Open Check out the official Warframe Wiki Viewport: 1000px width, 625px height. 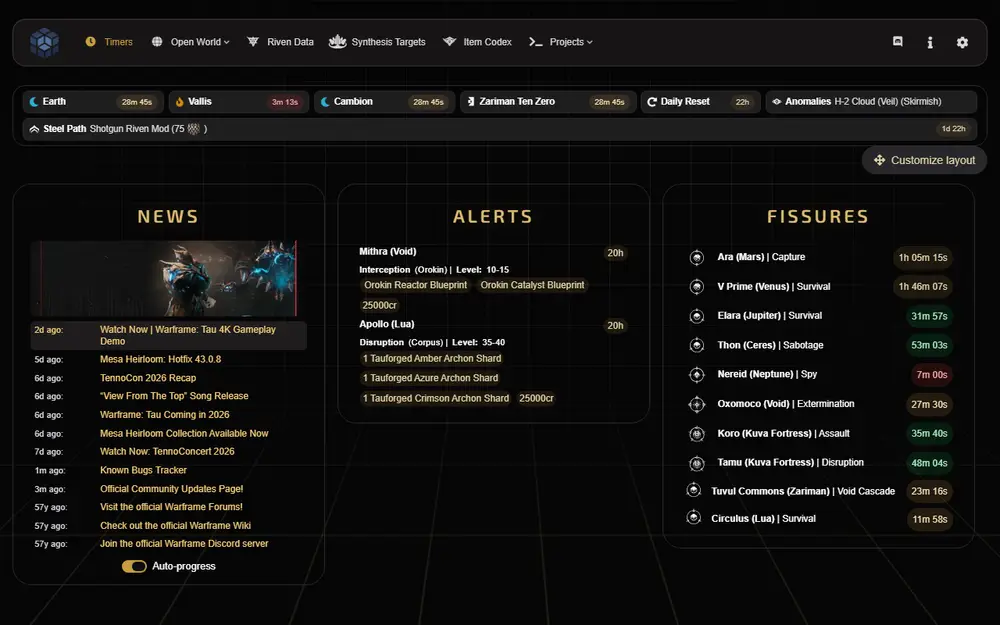175,526
